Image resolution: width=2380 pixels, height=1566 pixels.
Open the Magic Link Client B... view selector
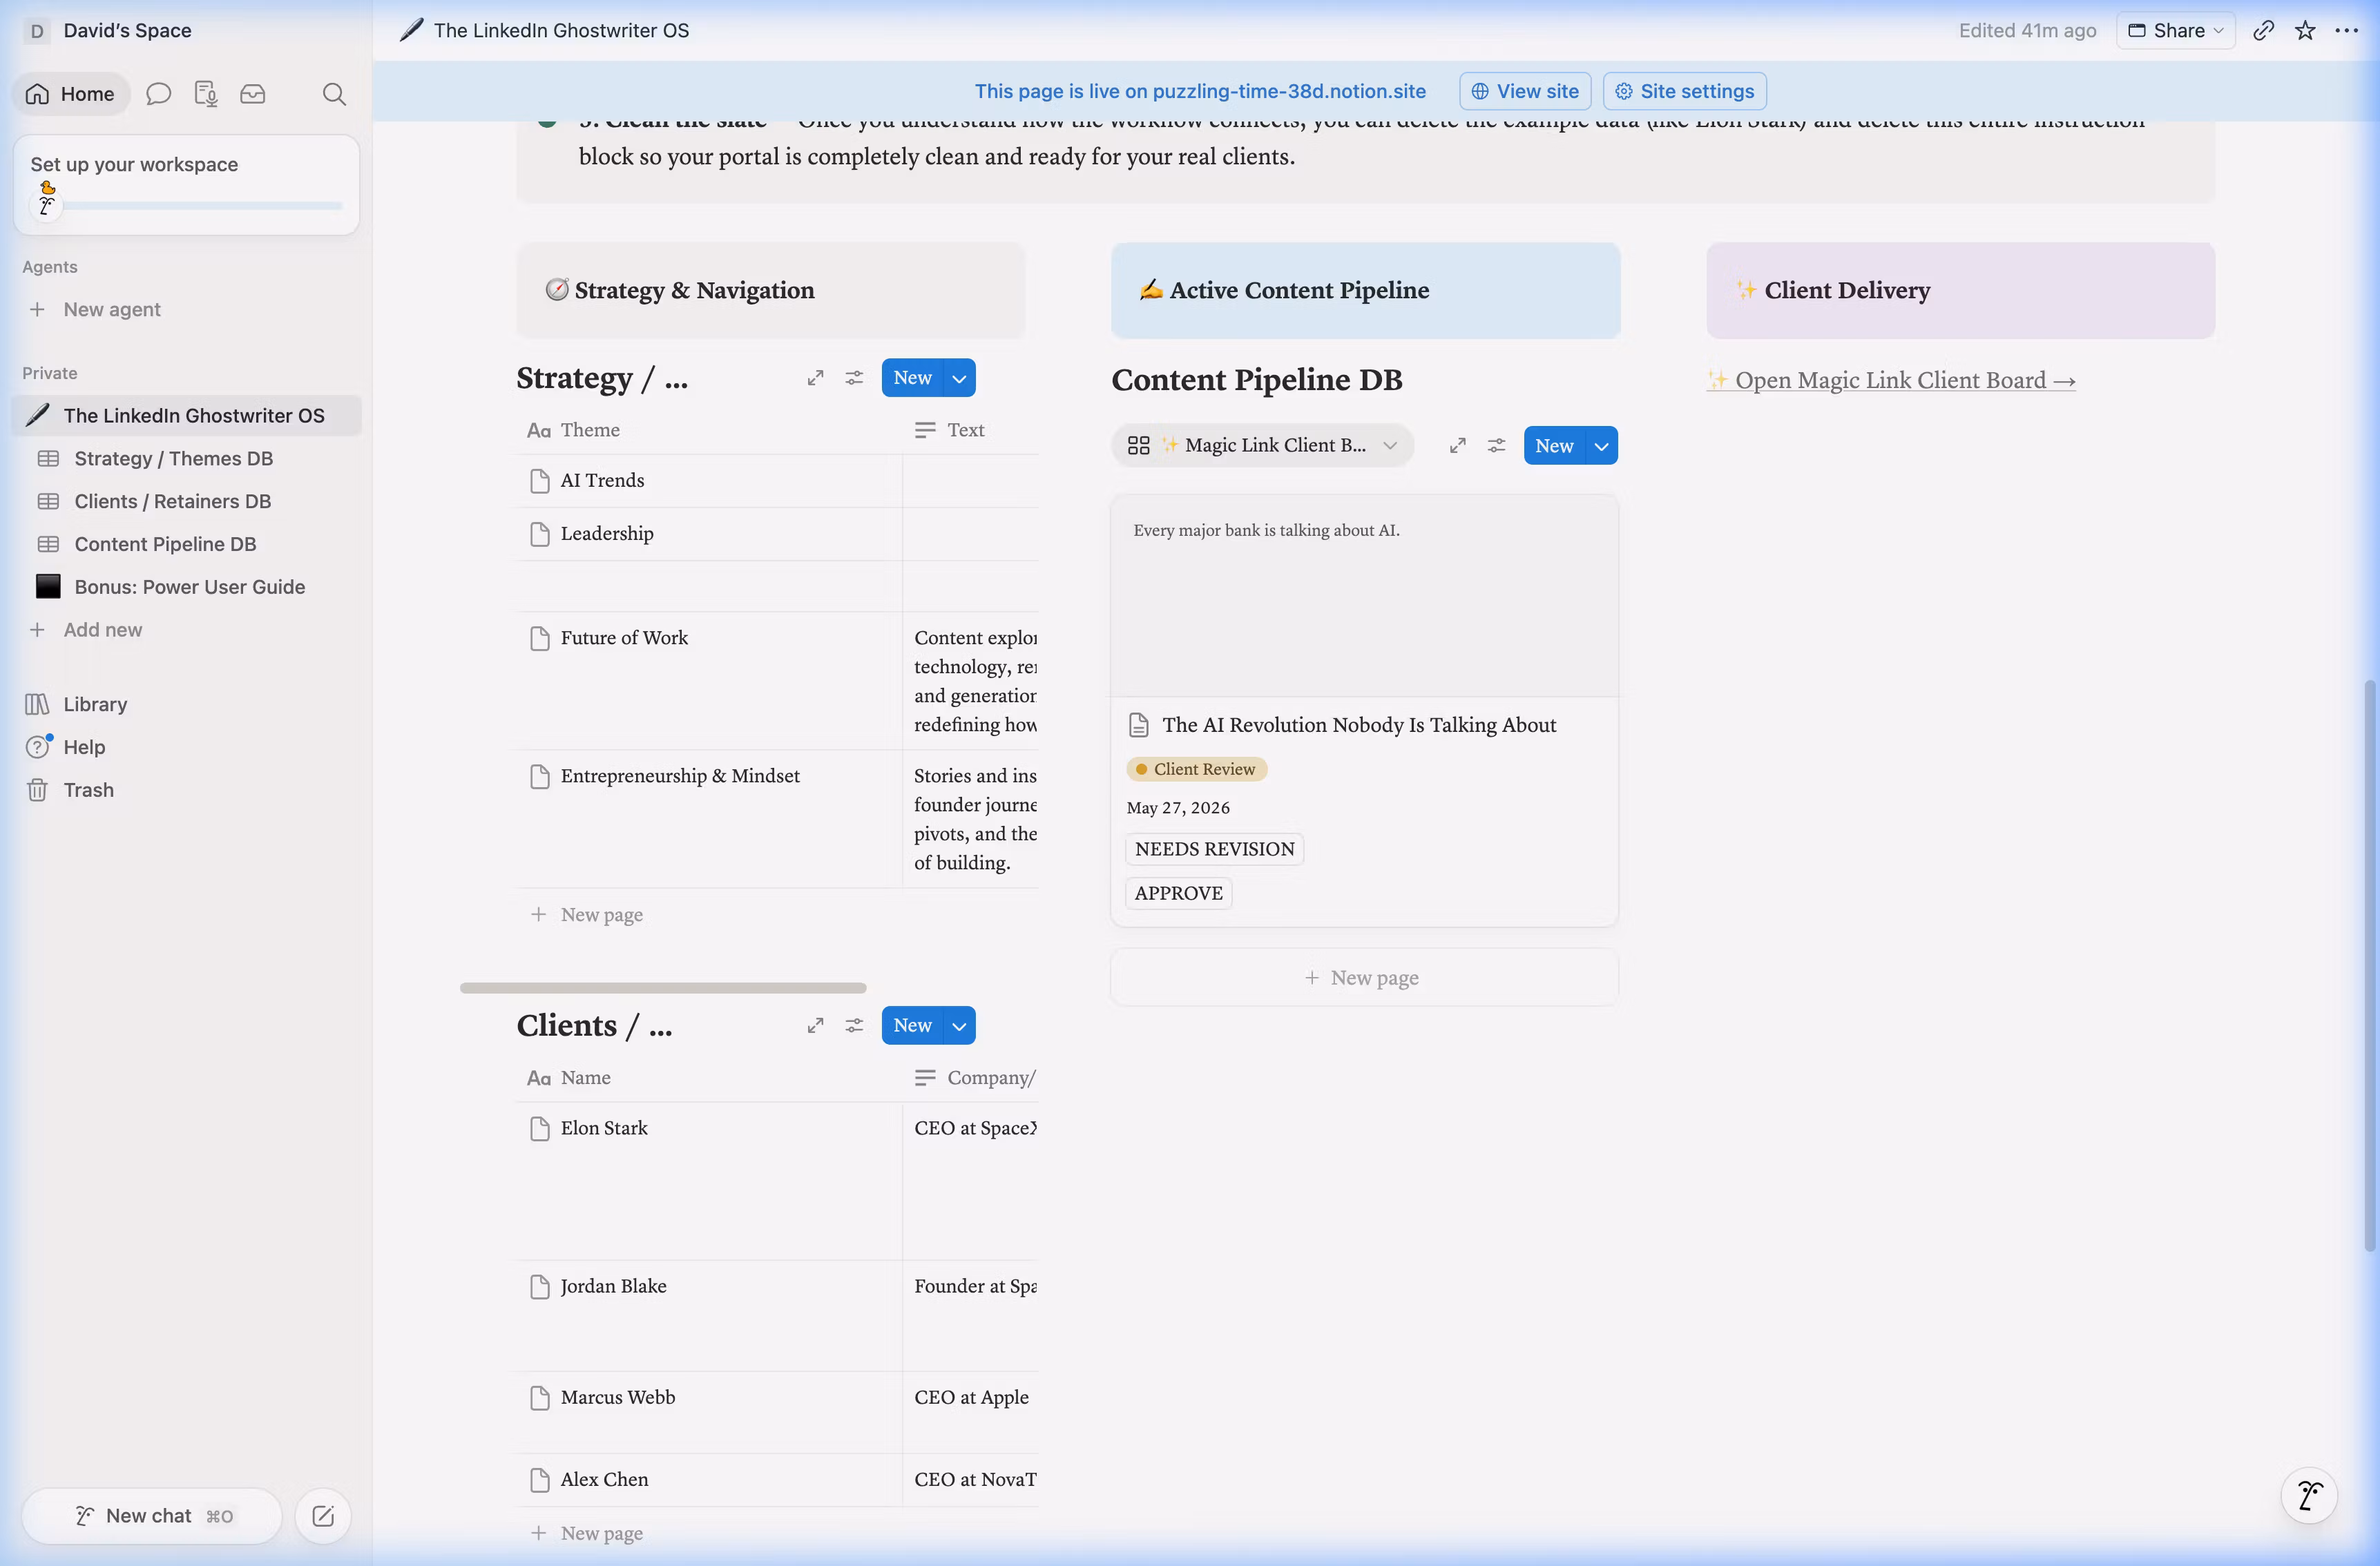[1262, 446]
